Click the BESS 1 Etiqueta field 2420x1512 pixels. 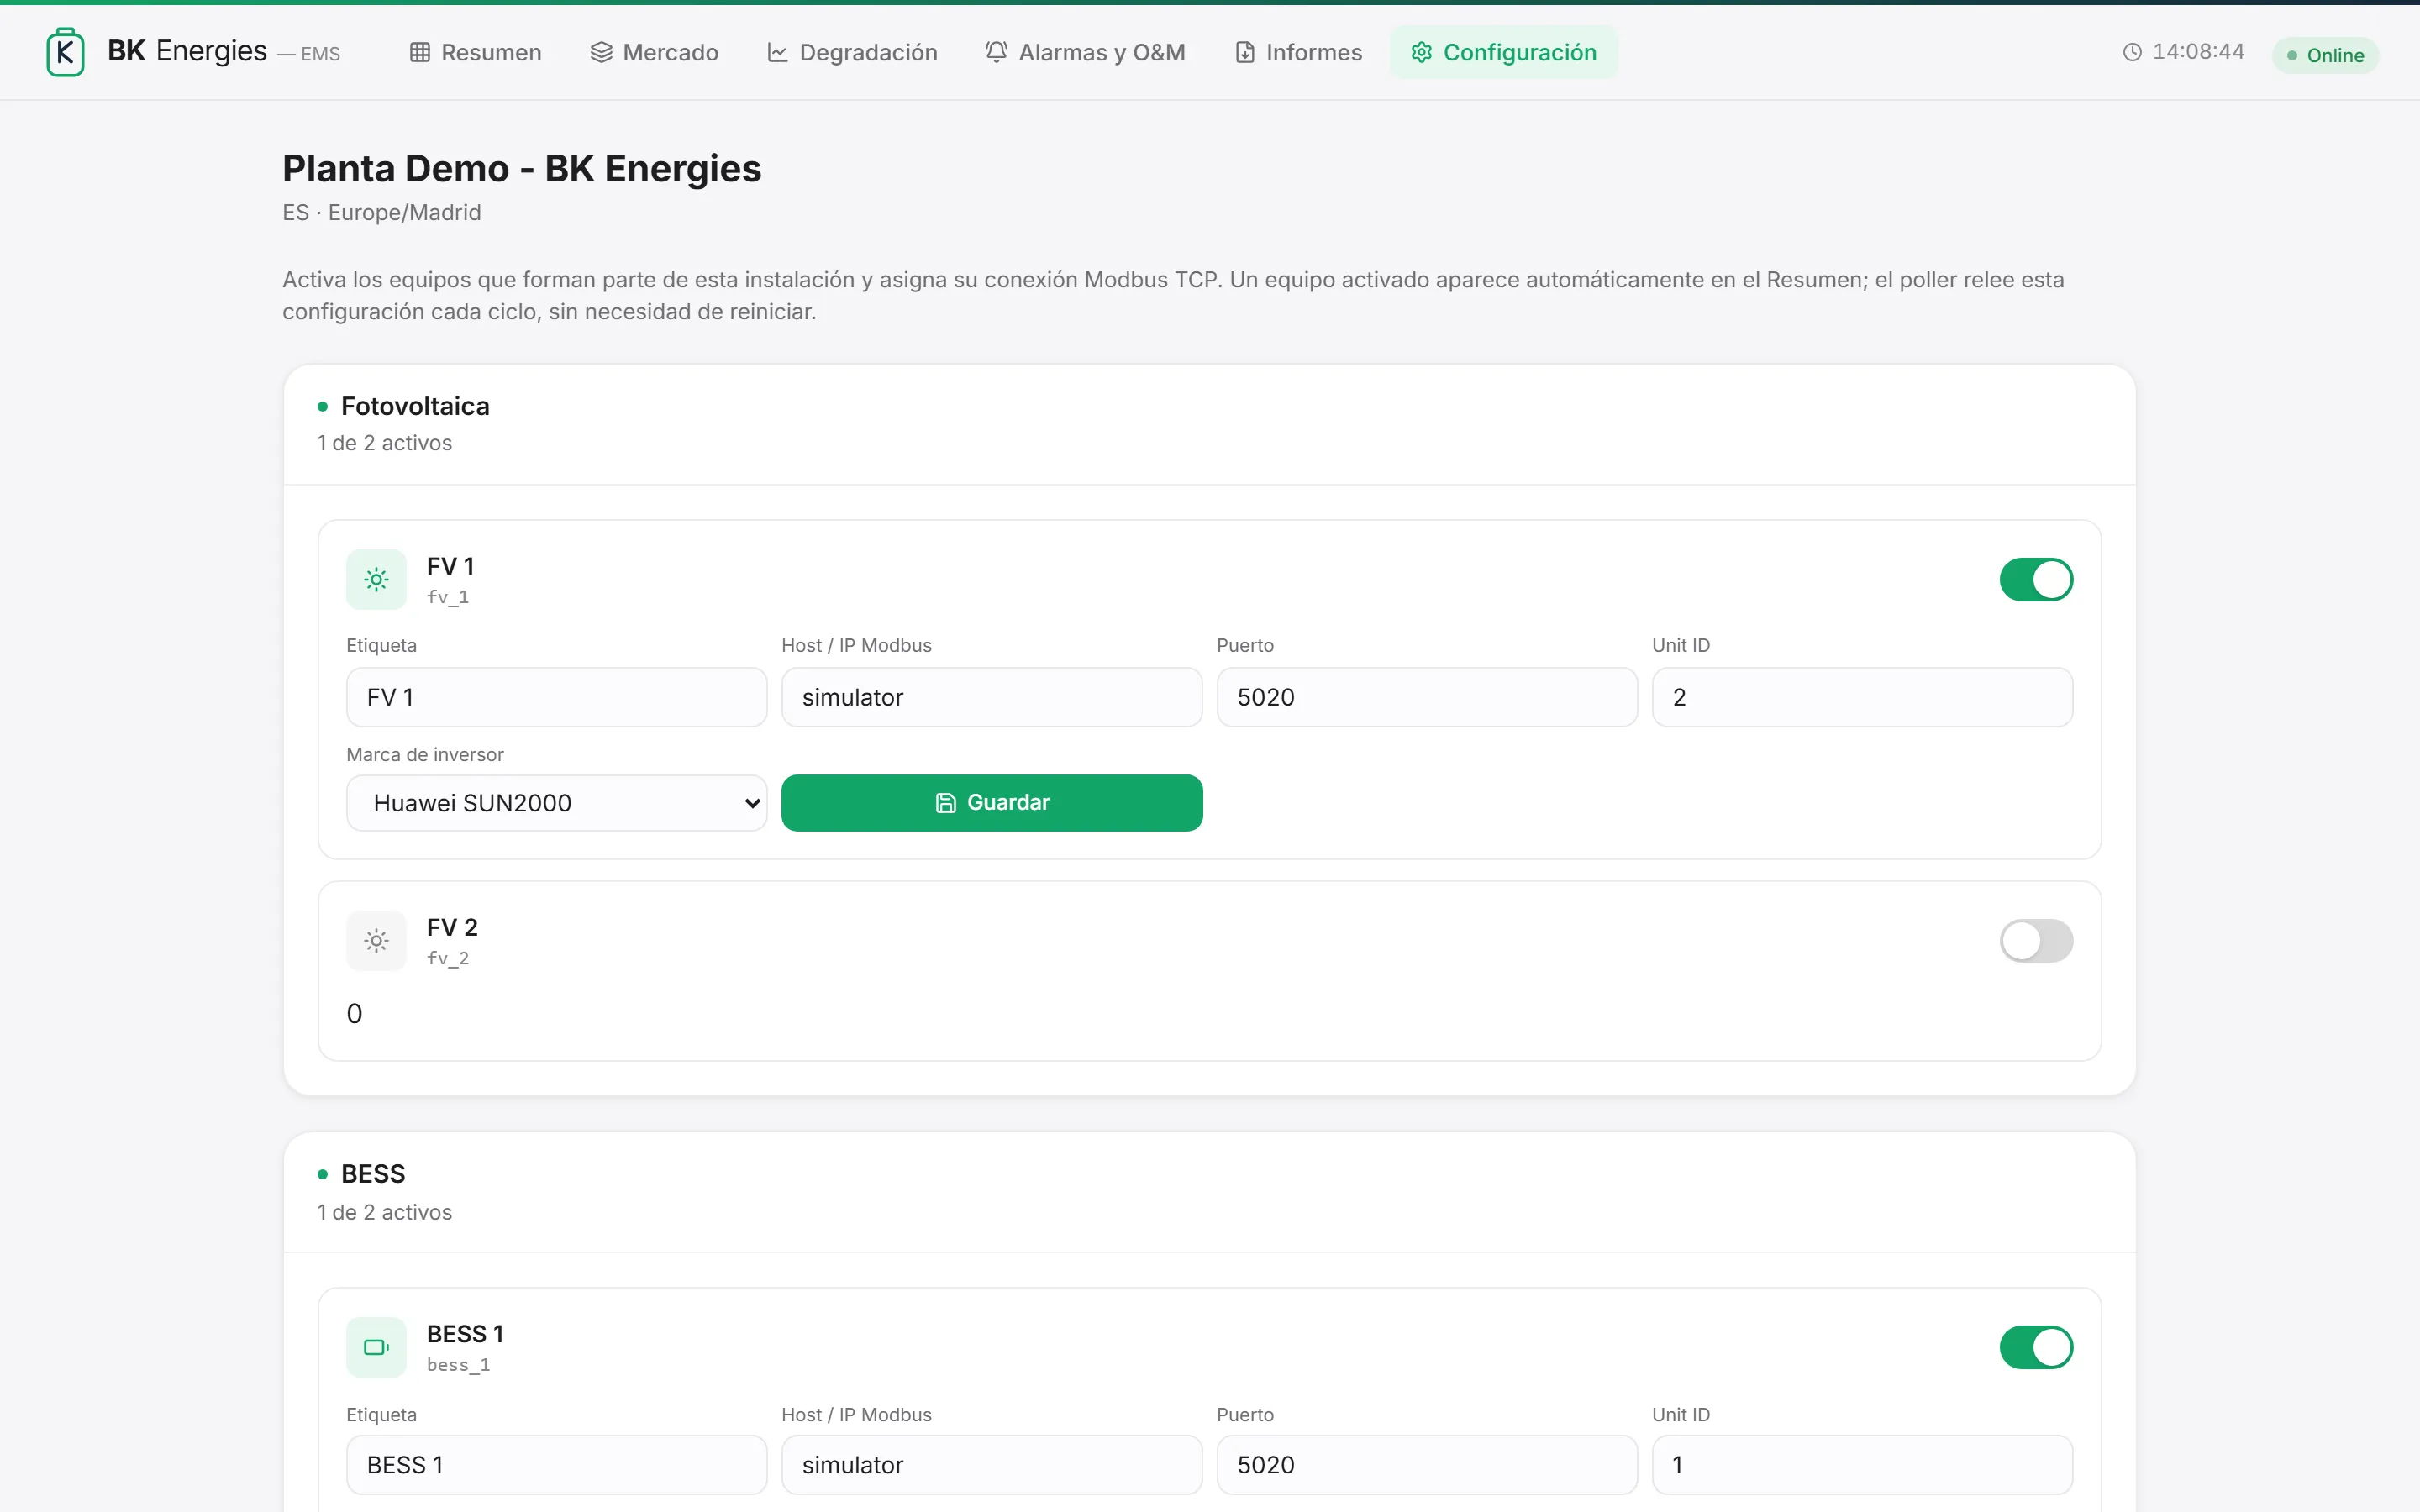(557, 1465)
